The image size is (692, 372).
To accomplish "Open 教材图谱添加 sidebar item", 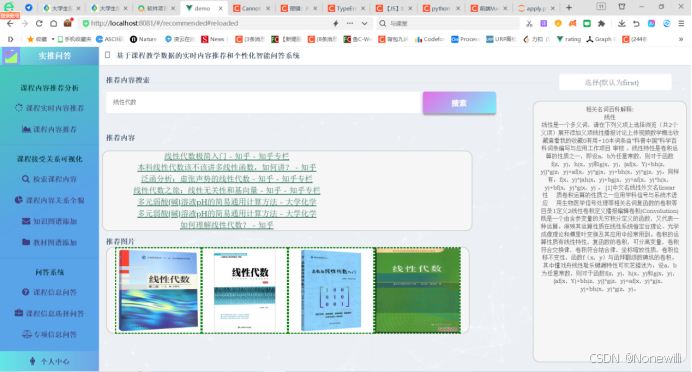I will 49,242.
